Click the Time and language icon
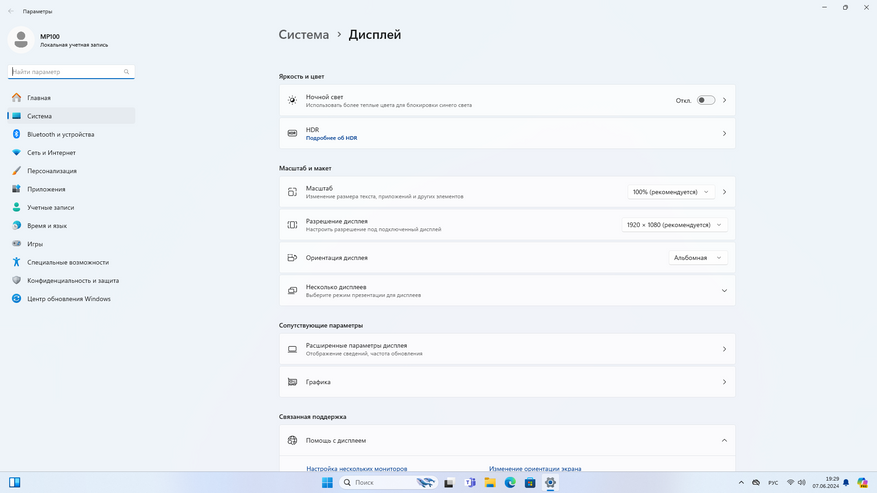Viewport: 877px width, 493px height. (x=16, y=226)
